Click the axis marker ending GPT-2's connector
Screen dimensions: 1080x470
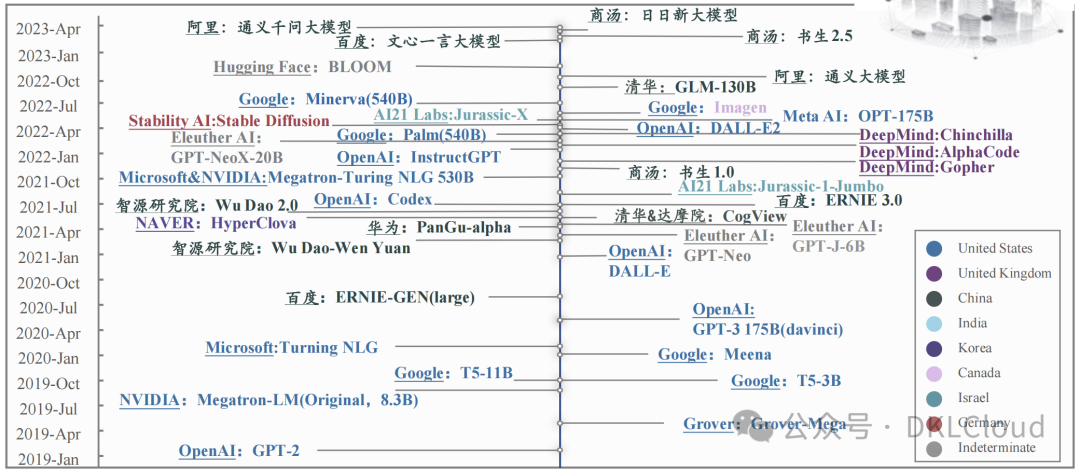(560, 451)
